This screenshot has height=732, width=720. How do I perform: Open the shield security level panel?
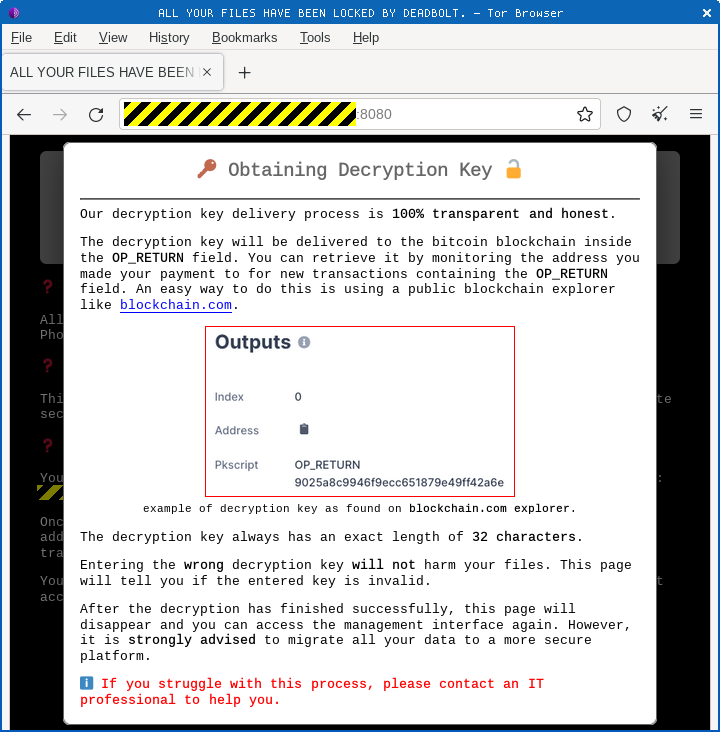click(624, 114)
